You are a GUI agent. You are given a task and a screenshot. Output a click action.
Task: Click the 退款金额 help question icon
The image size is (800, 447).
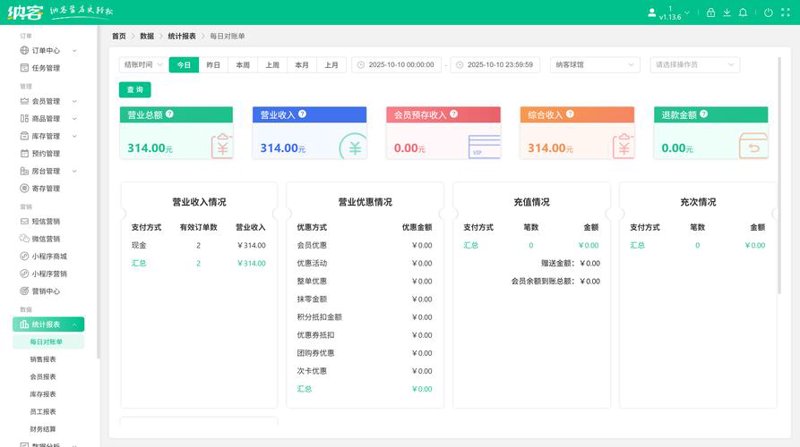704,114
